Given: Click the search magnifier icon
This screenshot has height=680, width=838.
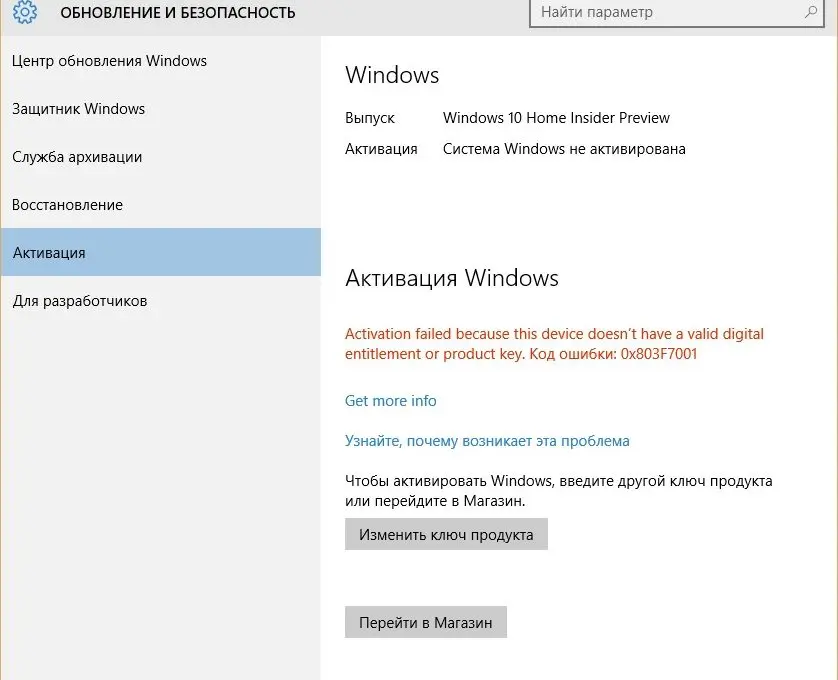Looking at the screenshot, I should 811,11.
